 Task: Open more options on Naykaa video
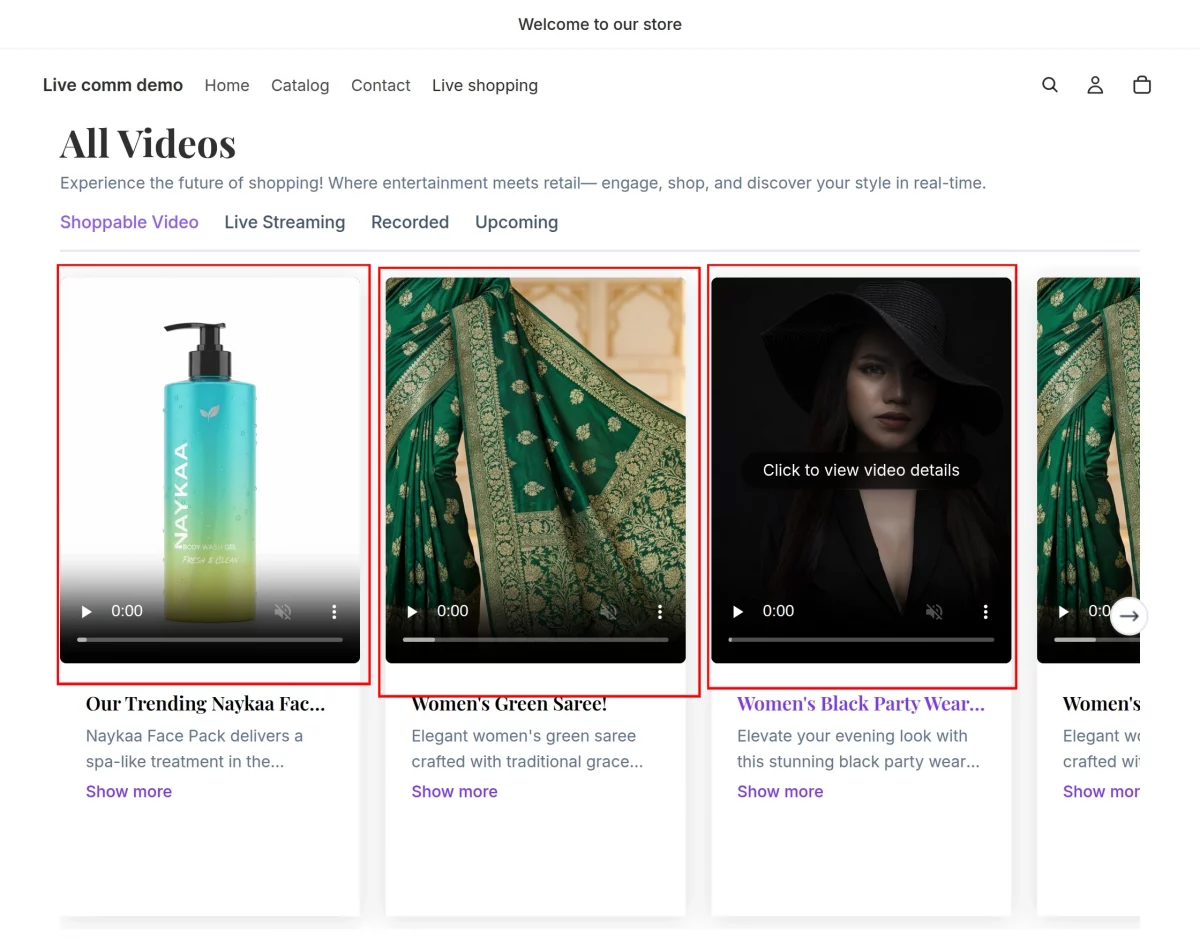click(x=334, y=611)
